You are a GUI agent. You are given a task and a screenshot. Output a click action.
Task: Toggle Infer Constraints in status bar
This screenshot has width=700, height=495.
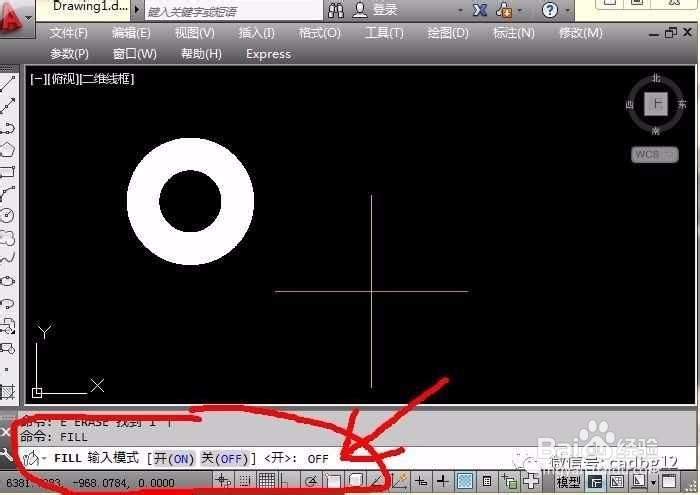pos(223,481)
